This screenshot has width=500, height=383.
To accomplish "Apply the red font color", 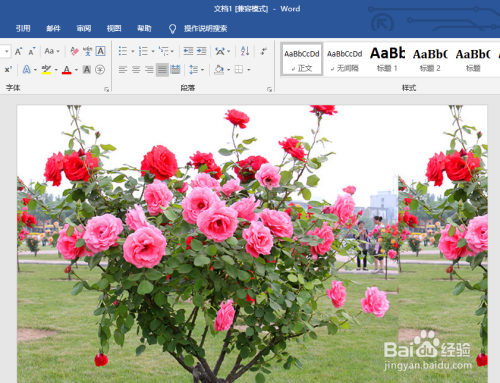I will pyautogui.click(x=67, y=69).
